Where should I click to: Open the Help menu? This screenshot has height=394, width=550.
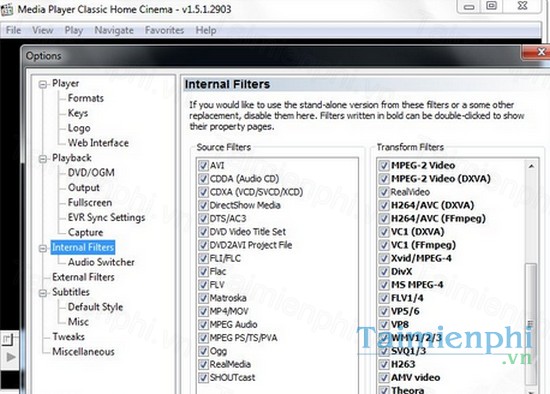(x=206, y=30)
